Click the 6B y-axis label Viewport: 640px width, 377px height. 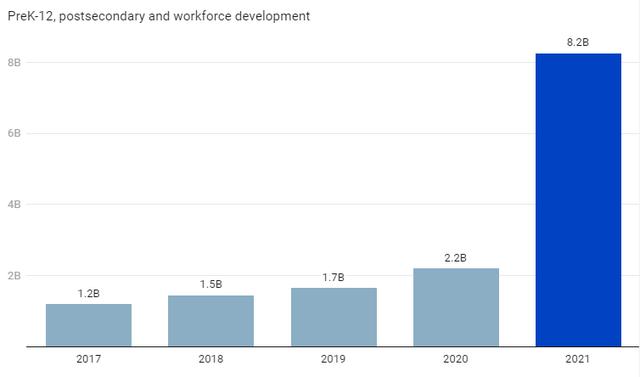(14, 133)
